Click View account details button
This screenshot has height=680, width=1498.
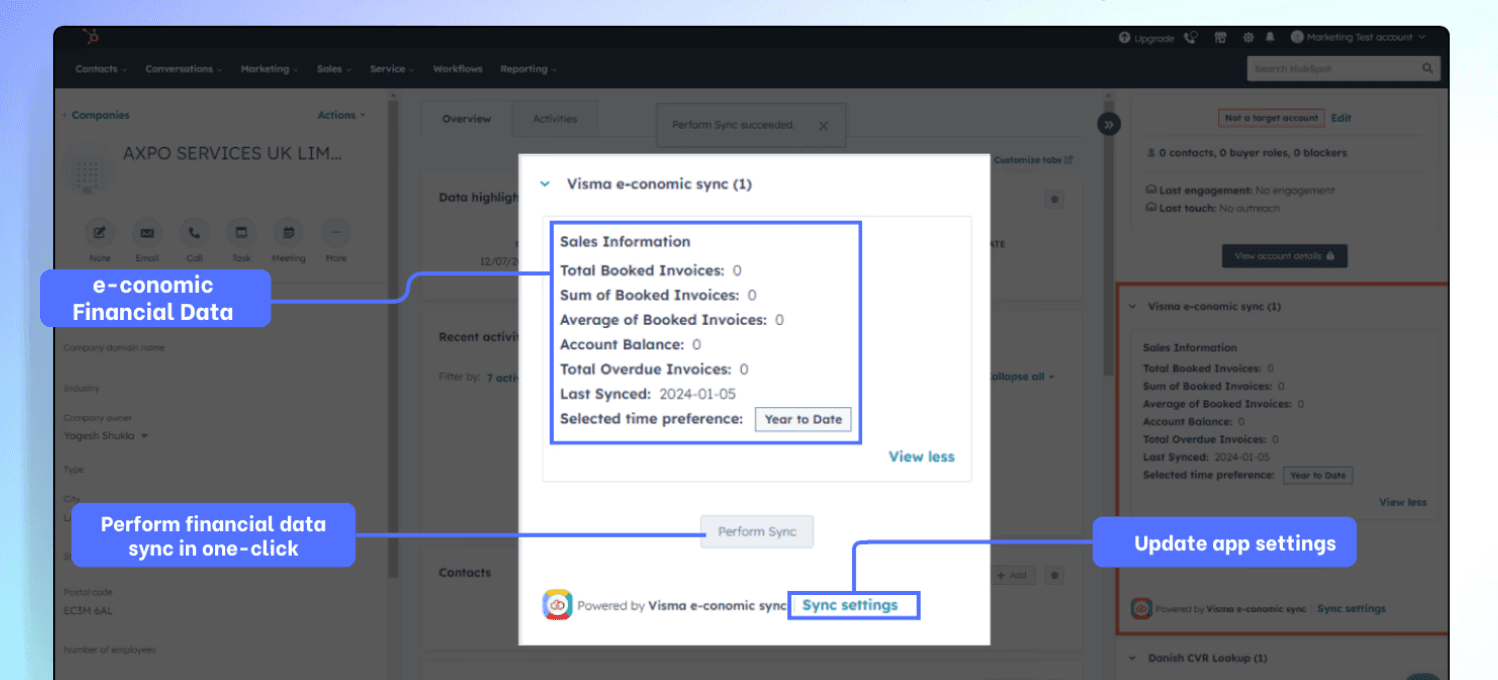coord(1284,256)
